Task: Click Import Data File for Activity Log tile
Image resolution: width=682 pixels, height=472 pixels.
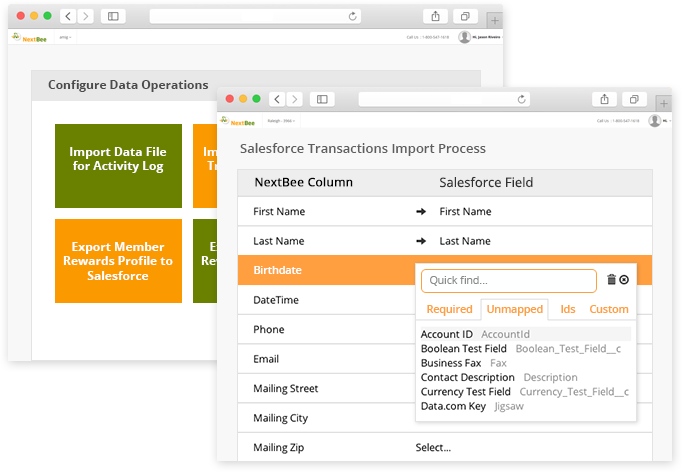Action: point(118,166)
